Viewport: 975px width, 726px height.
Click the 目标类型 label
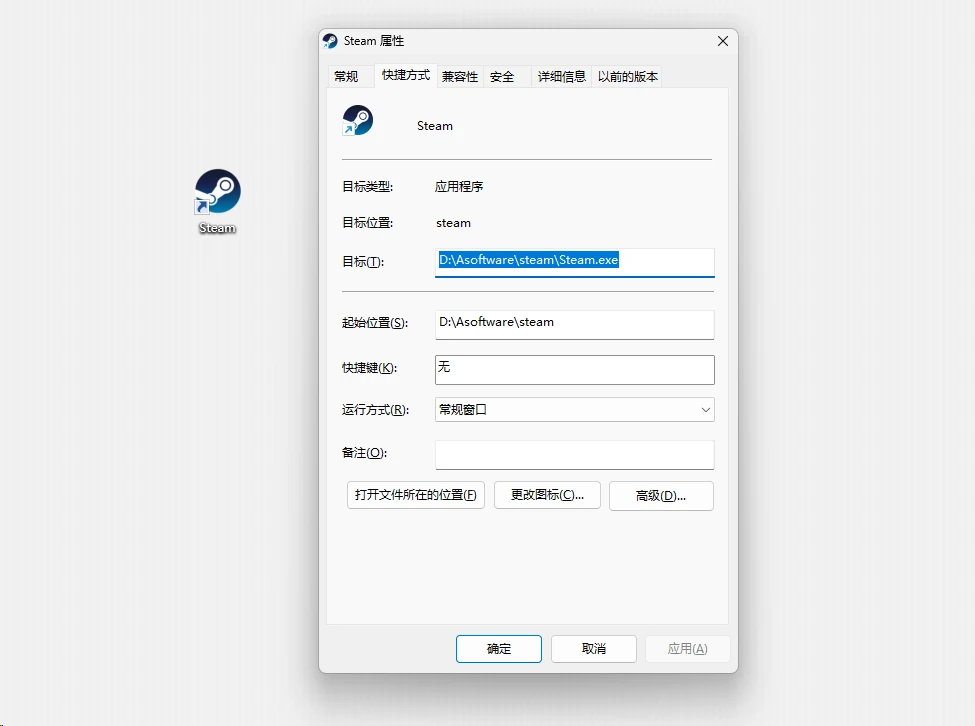(367, 186)
